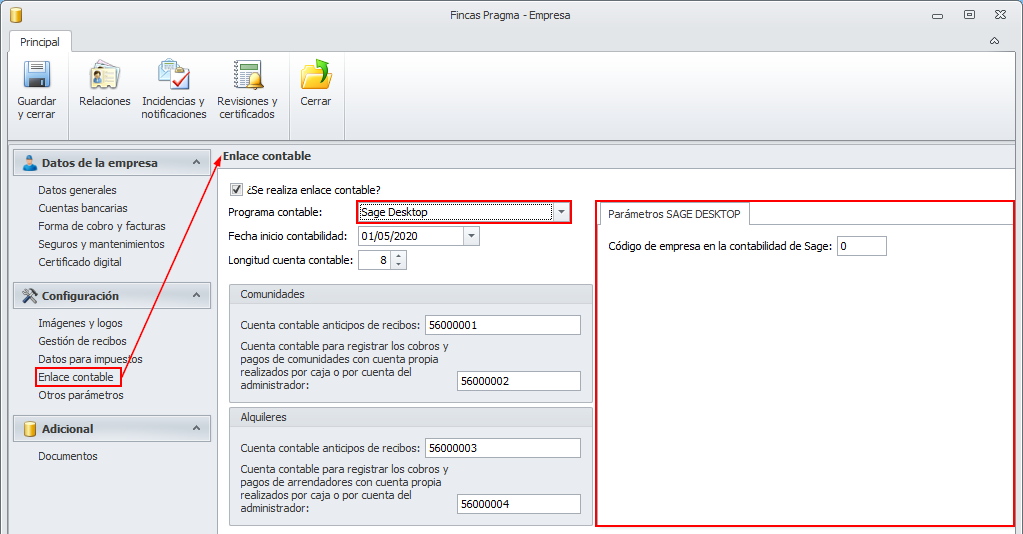Open Forma de cobro y facturas
Viewport: 1023px width, 534px height.
click(102, 226)
